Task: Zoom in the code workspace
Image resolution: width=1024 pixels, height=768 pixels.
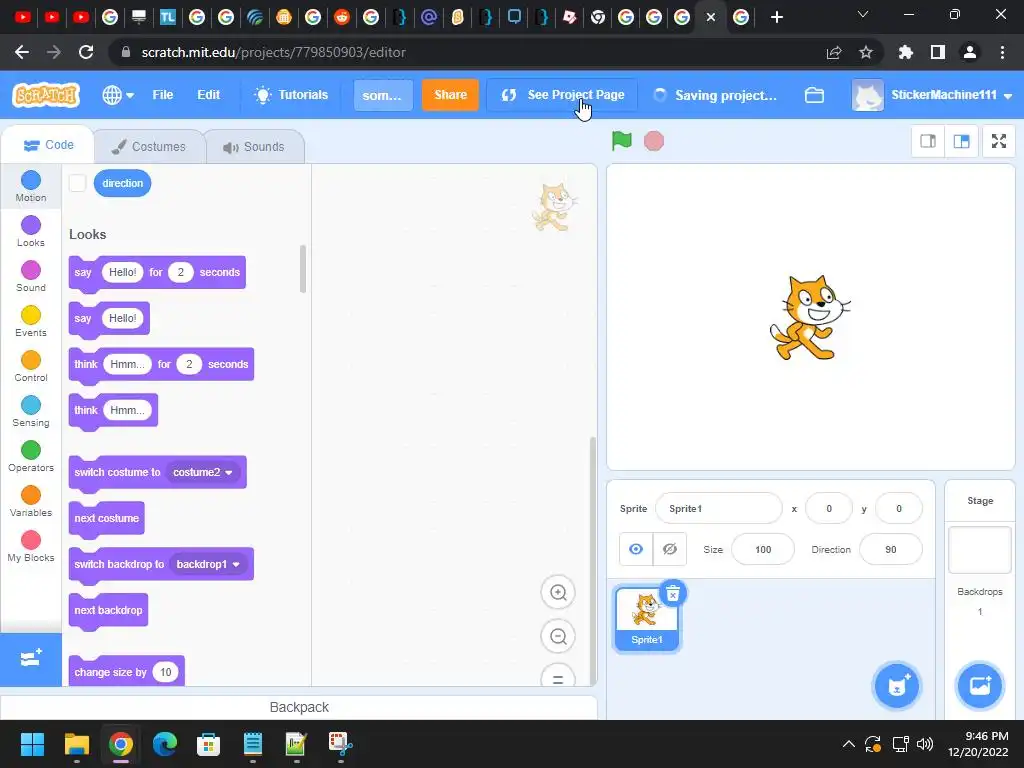Action: pos(558,592)
